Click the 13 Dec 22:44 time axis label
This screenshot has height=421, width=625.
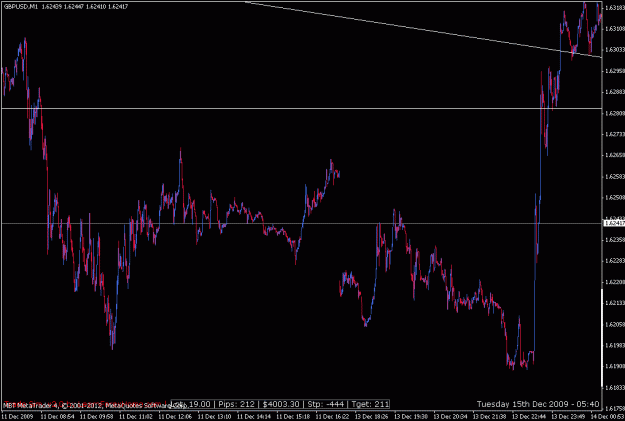point(529,417)
